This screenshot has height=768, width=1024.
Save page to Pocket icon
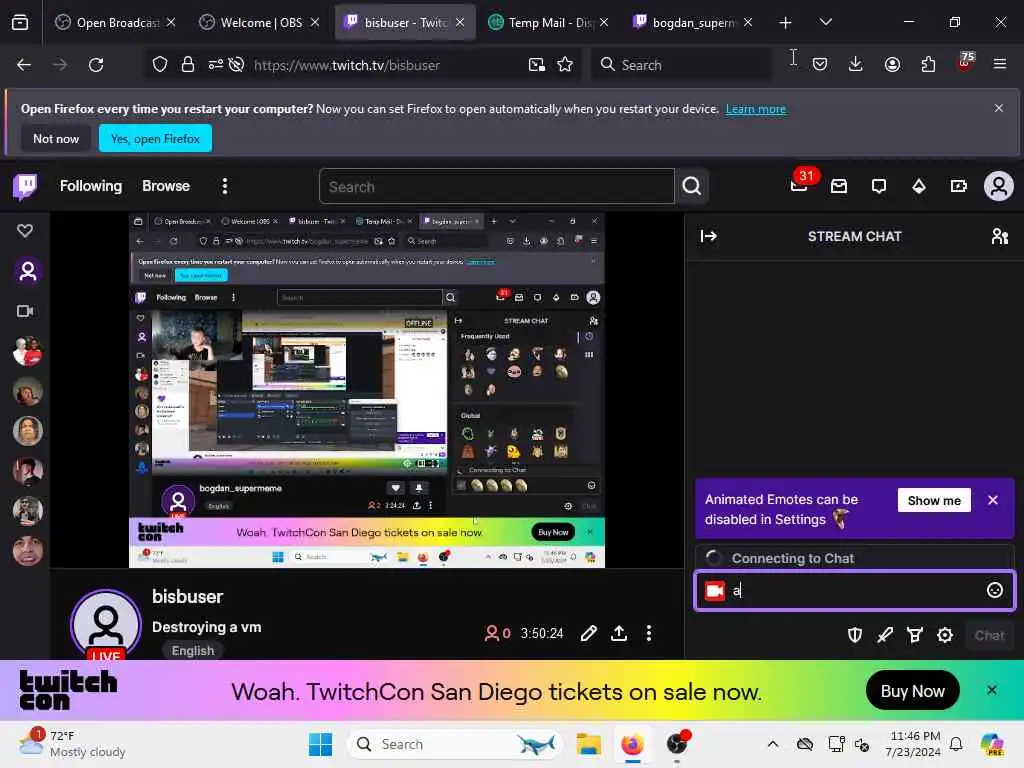click(x=820, y=65)
